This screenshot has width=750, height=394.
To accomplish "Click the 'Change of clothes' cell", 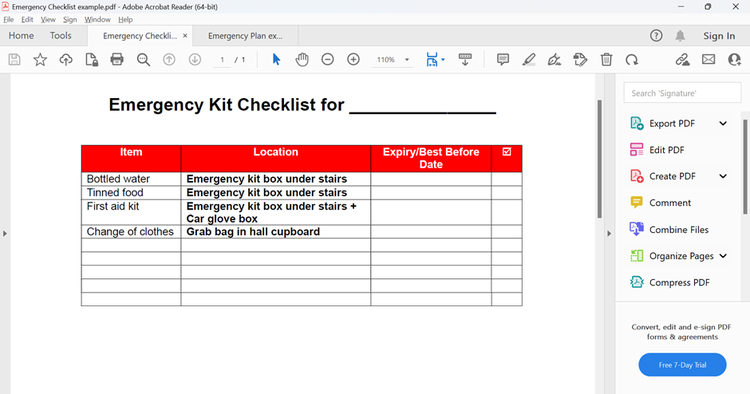I will [x=131, y=232].
